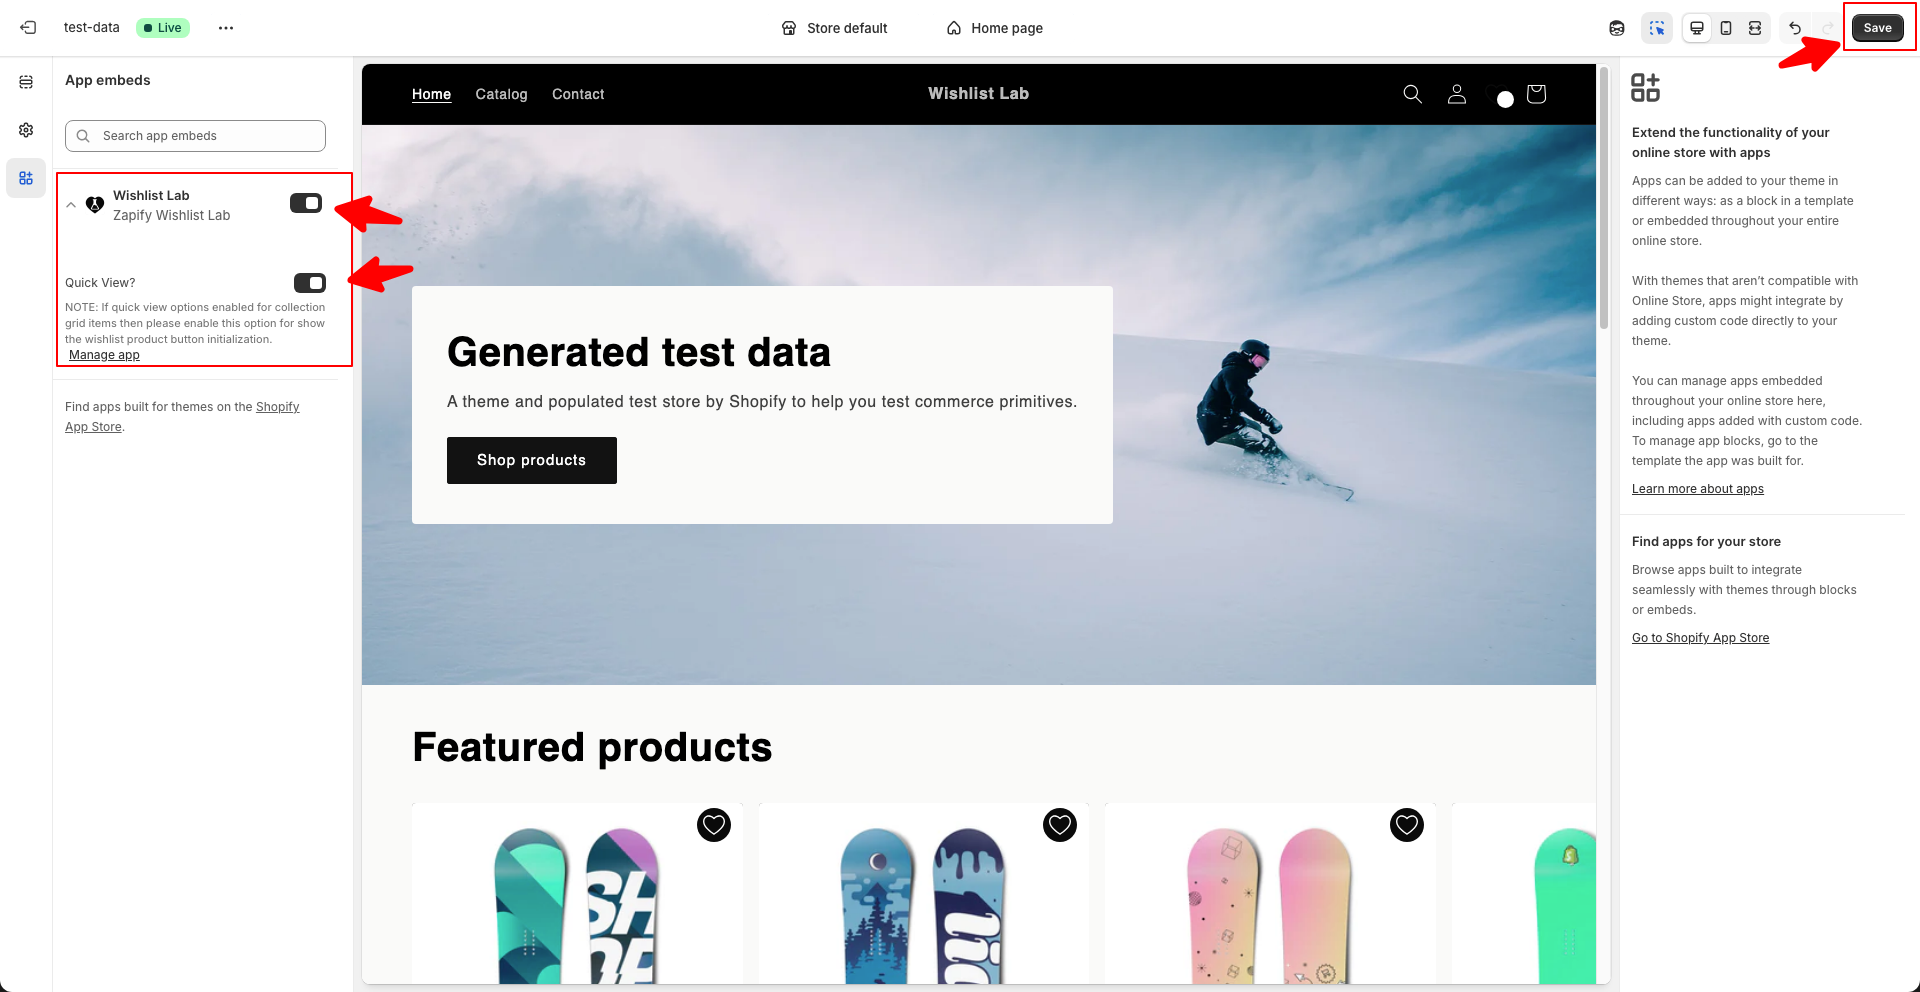This screenshot has width=1920, height=992.
Task: Select the App embeds sidebar icon
Action: pos(26,178)
